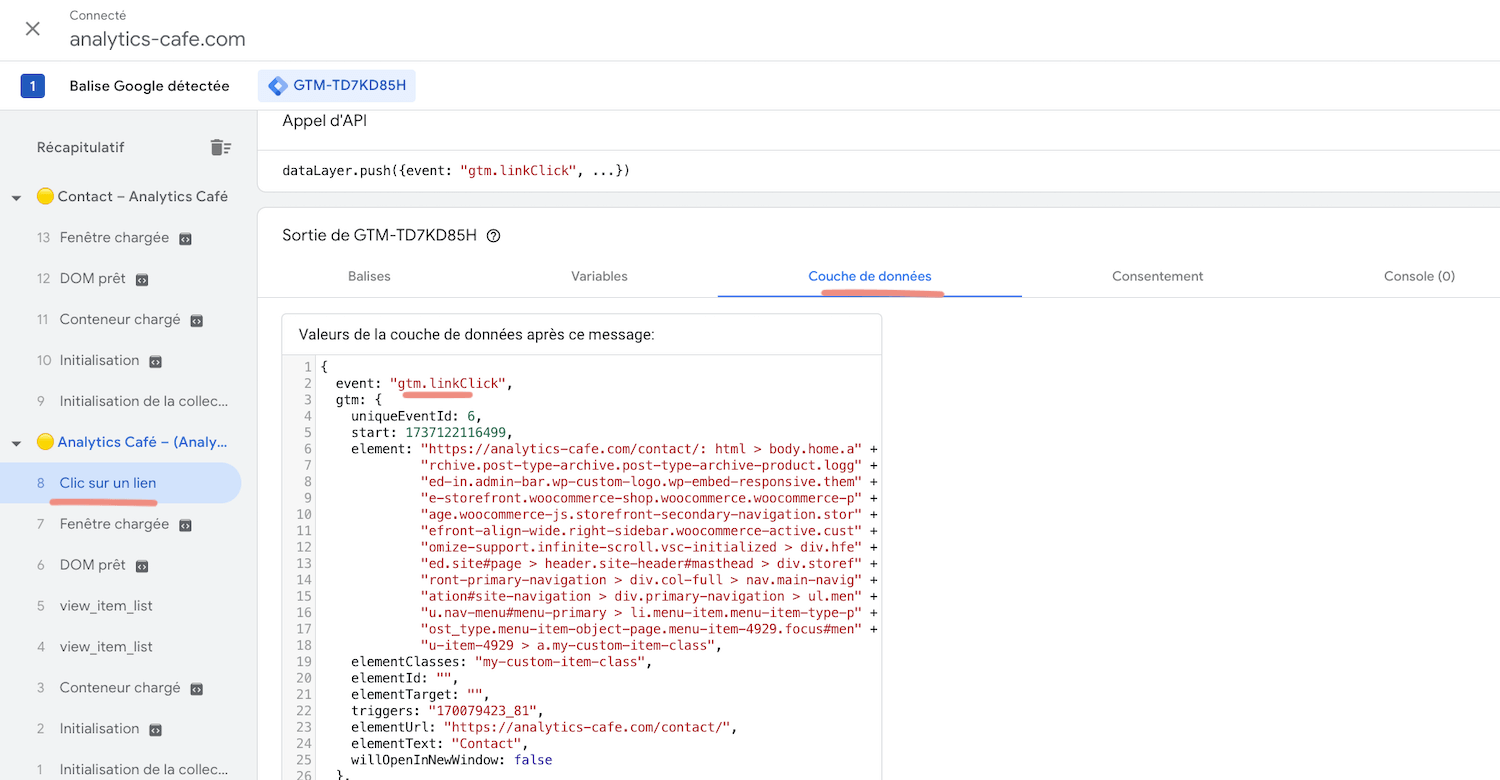Click the blue GTM diamond icon
Screen dimensions: 1500x780
pyautogui.click(x=278, y=86)
